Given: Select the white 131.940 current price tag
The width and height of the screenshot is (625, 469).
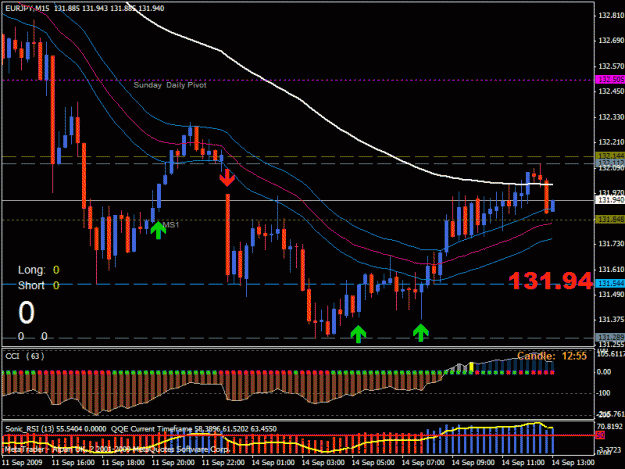Looking at the screenshot, I should coord(610,200).
